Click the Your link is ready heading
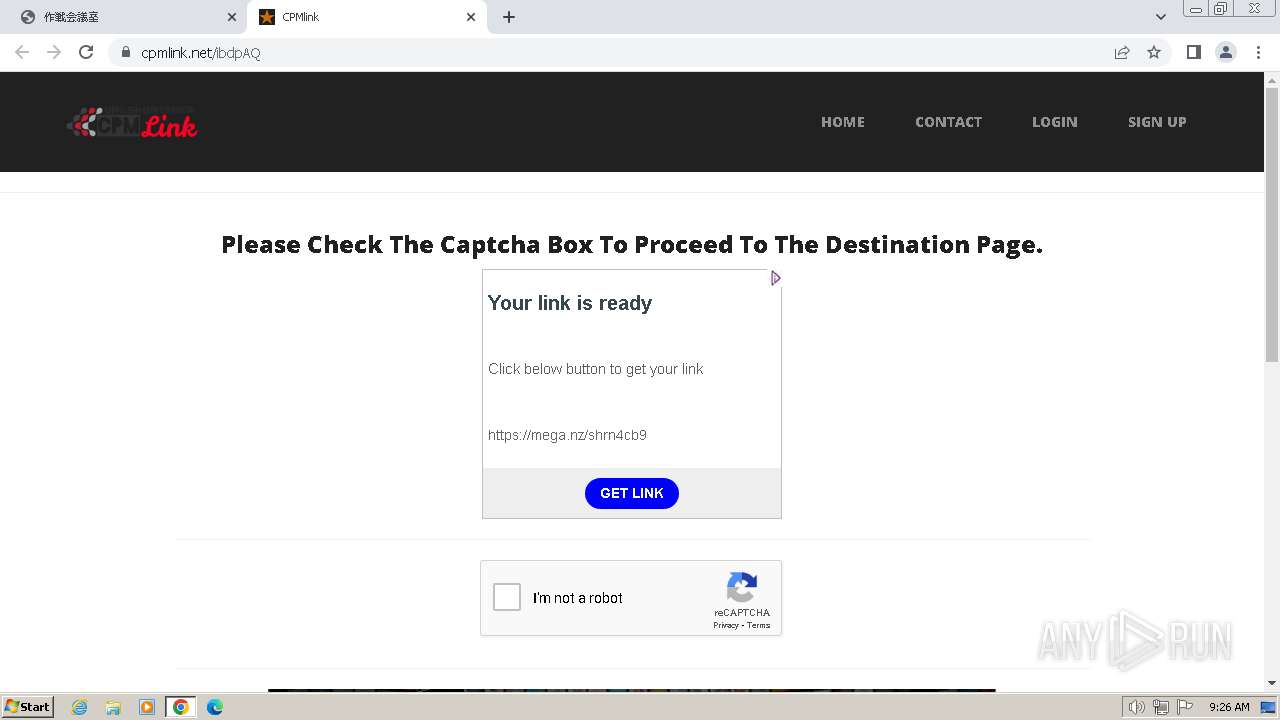The height and width of the screenshot is (720, 1280). [x=570, y=303]
